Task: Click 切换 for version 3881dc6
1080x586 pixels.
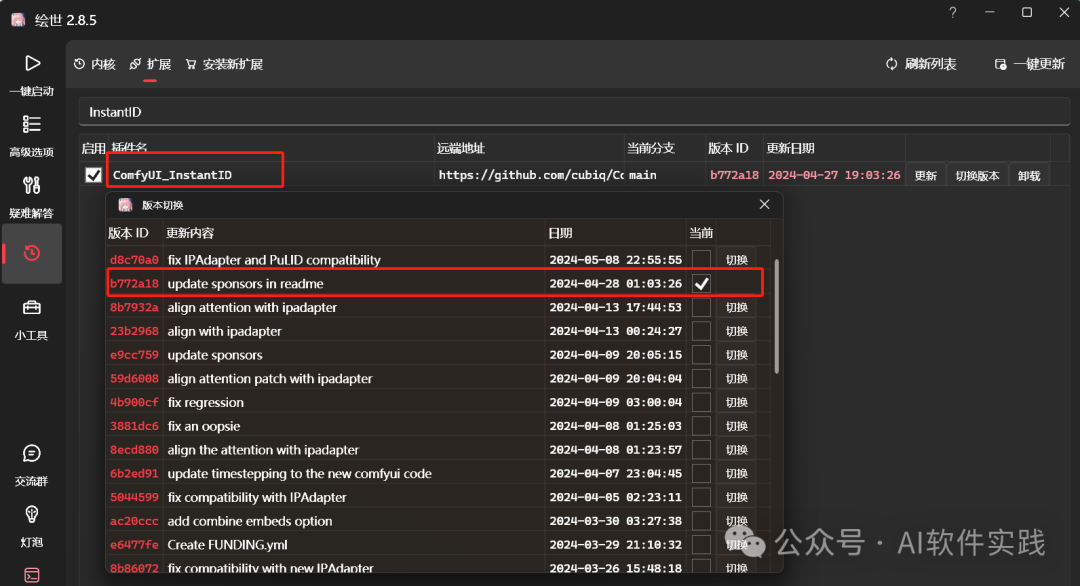Action: pos(736,426)
